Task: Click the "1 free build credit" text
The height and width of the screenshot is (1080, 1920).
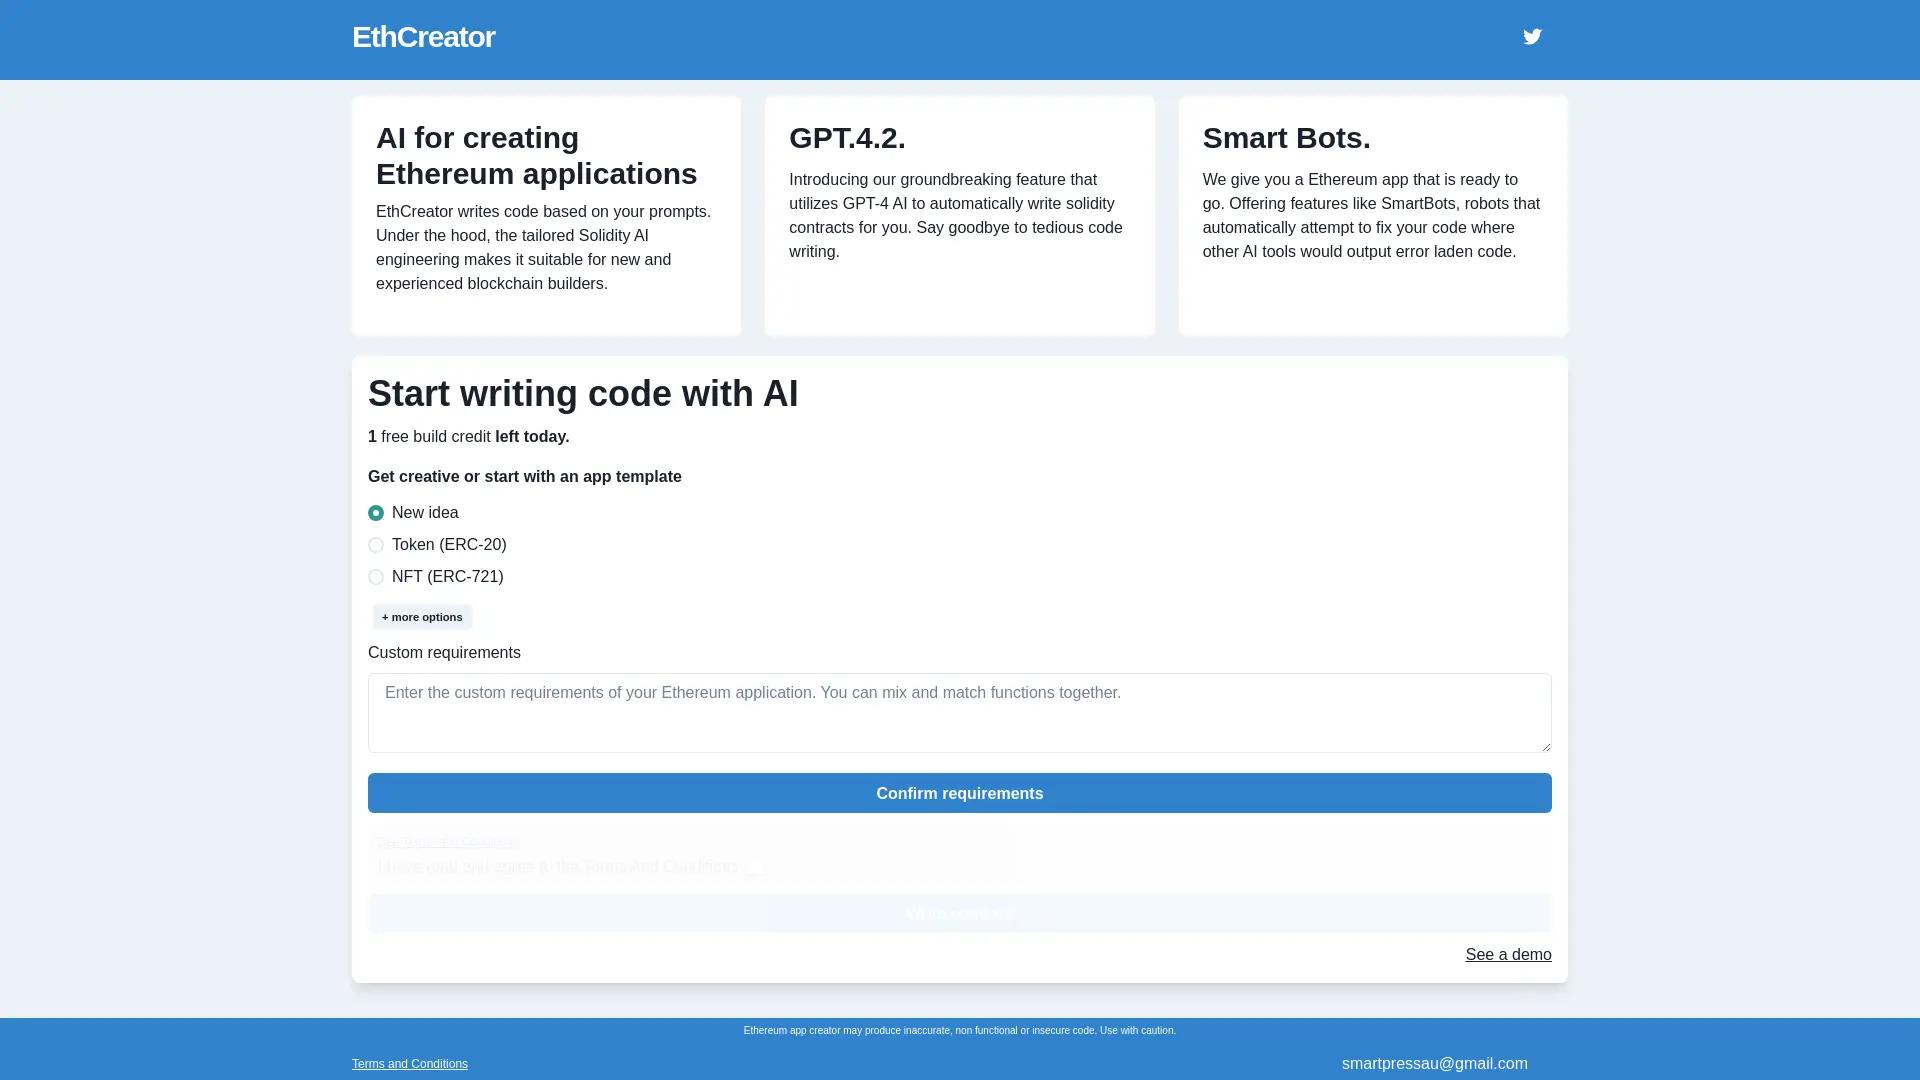Action: (x=429, y=436)
